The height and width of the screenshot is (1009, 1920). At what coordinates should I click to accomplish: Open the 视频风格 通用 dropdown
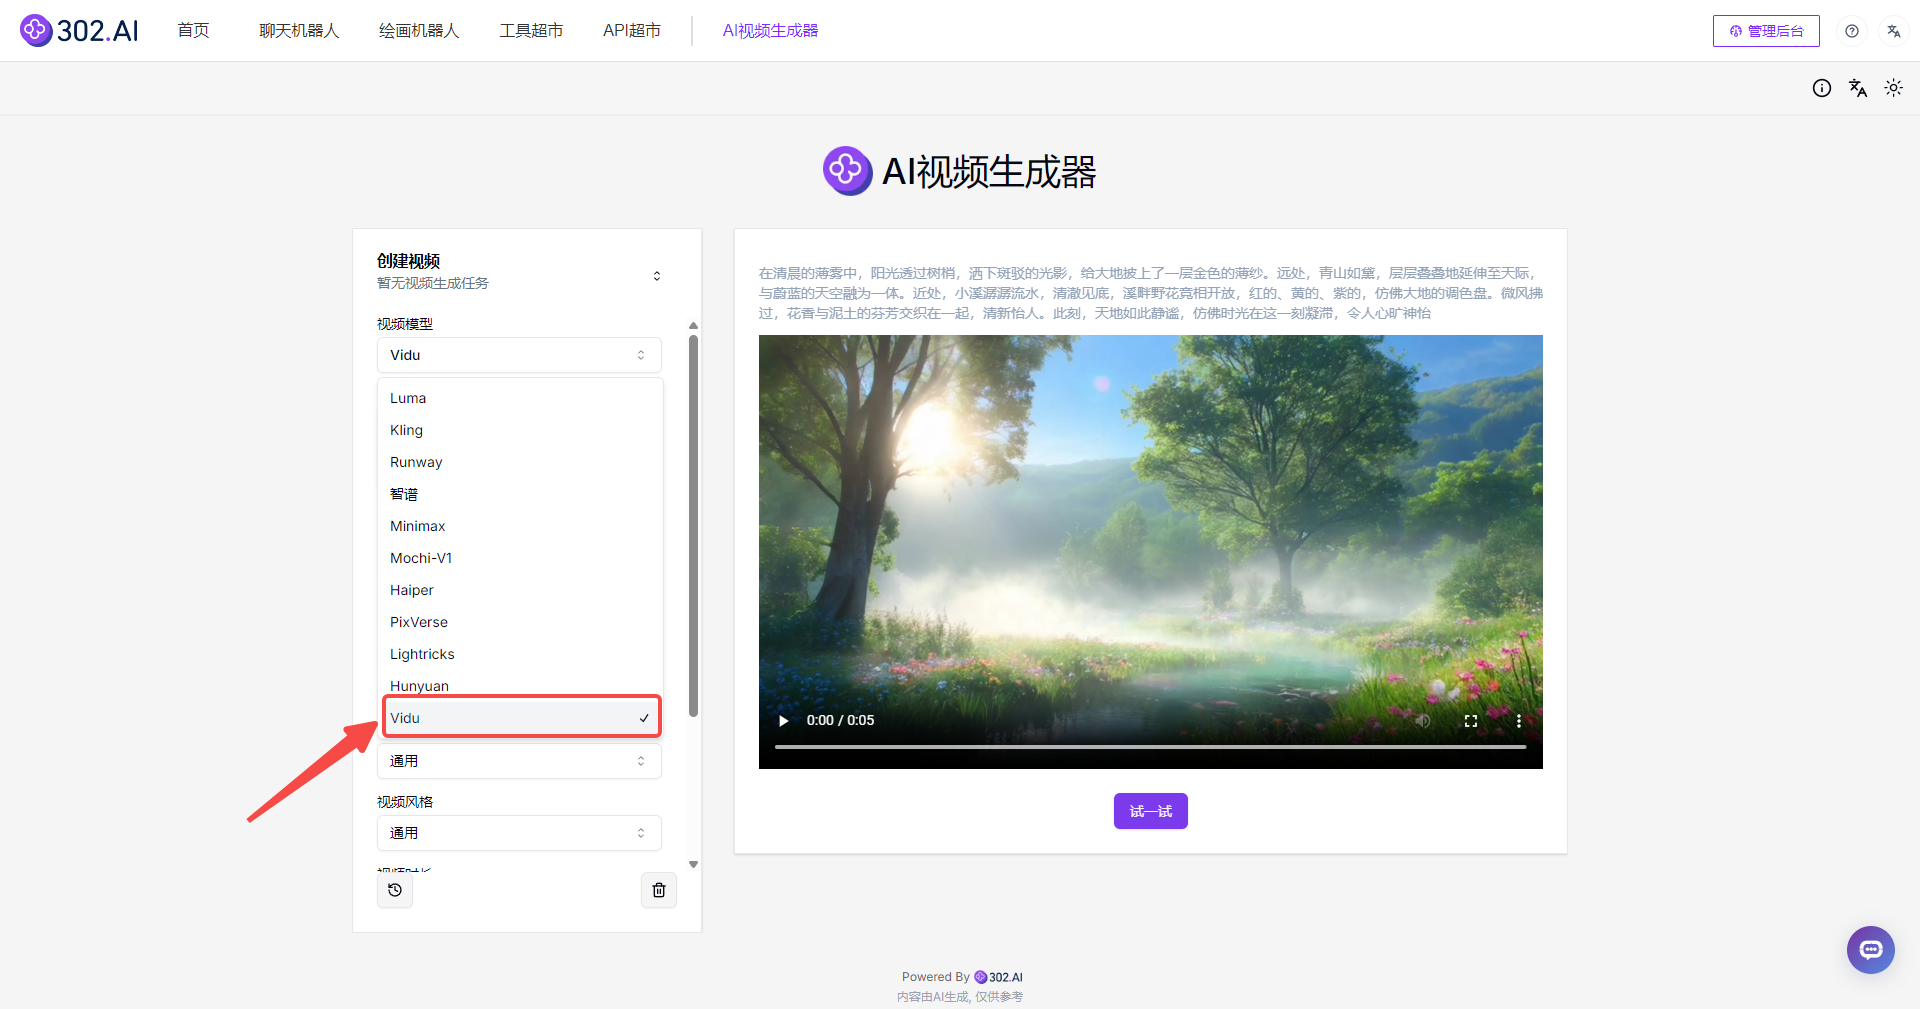(x=519, y=833)
